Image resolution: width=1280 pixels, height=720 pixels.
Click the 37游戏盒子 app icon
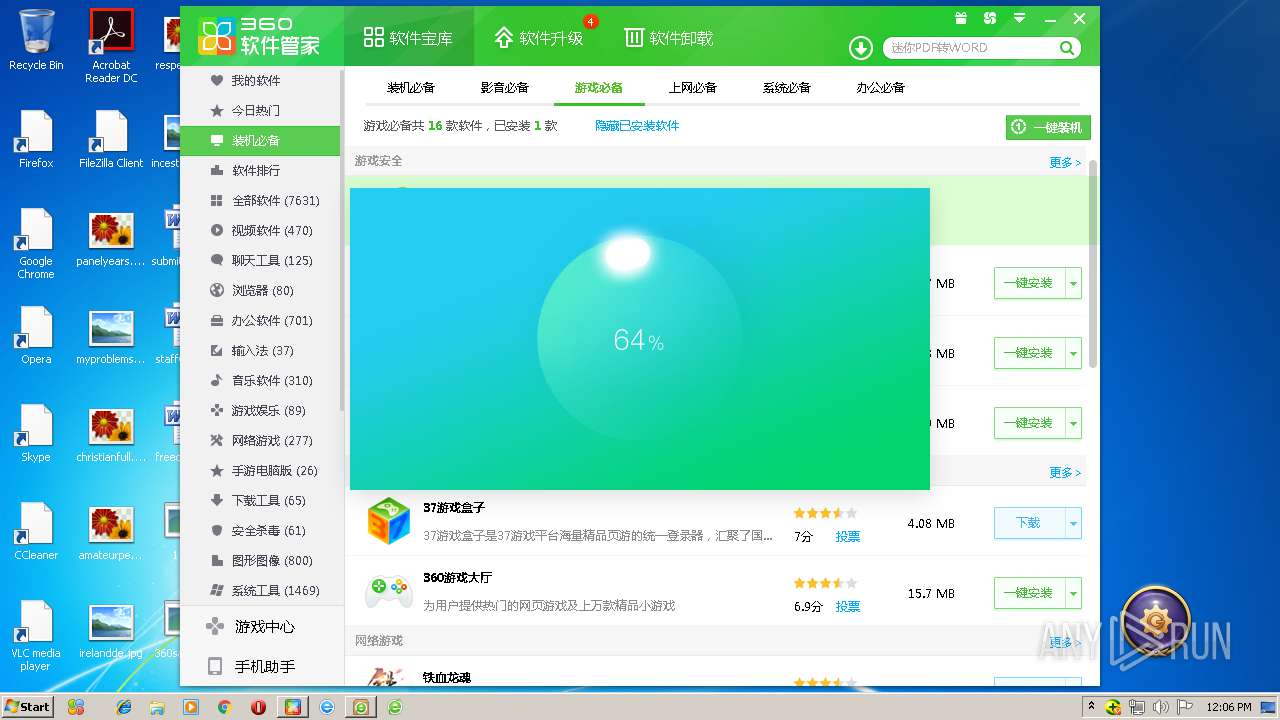(x=388, y=521)
